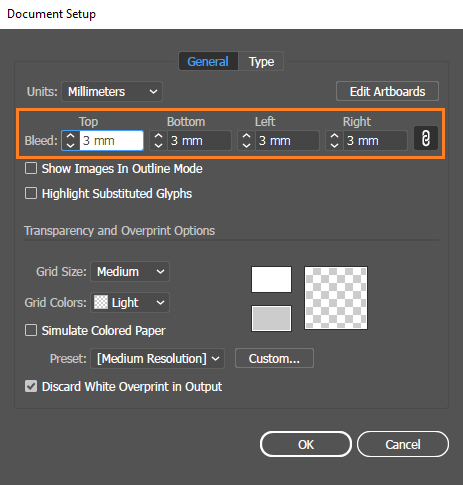Screen dimensions: 463x485
Task: Select the General tab
Action: pos(208,61)
